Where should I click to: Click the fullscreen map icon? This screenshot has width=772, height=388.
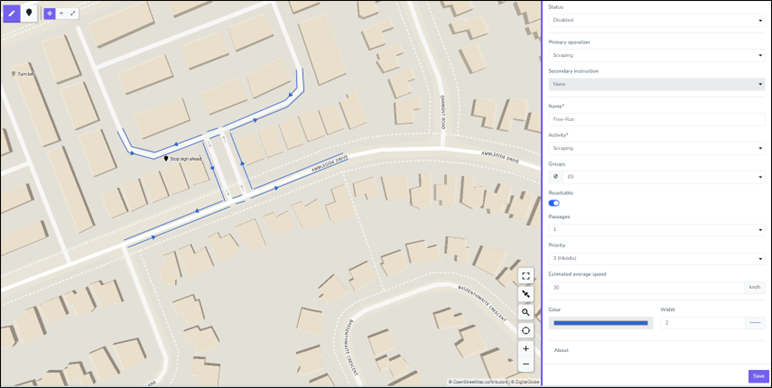point(526,276)
